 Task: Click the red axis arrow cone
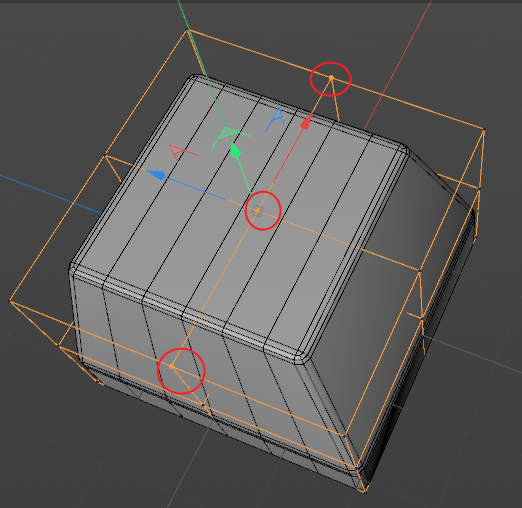[x=306, y=123]
